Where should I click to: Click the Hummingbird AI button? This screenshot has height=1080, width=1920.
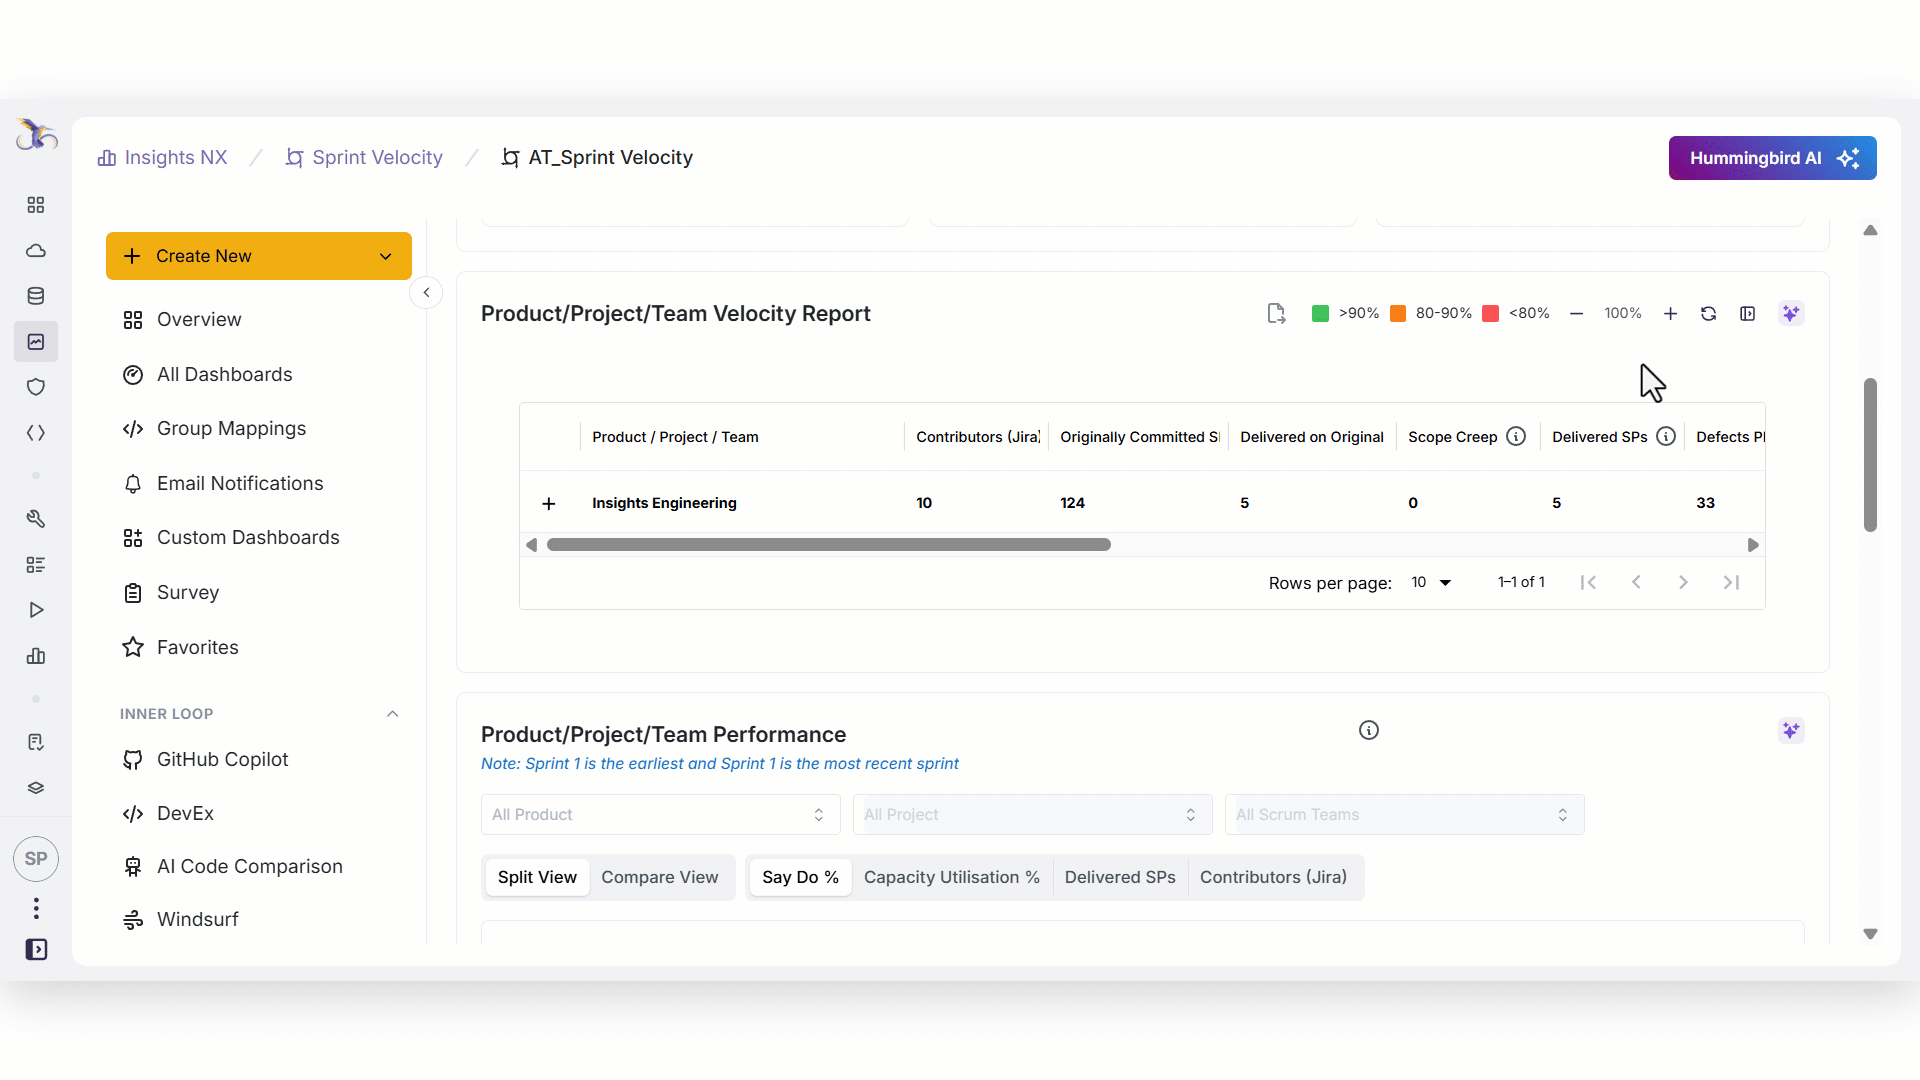[1772, 158]
